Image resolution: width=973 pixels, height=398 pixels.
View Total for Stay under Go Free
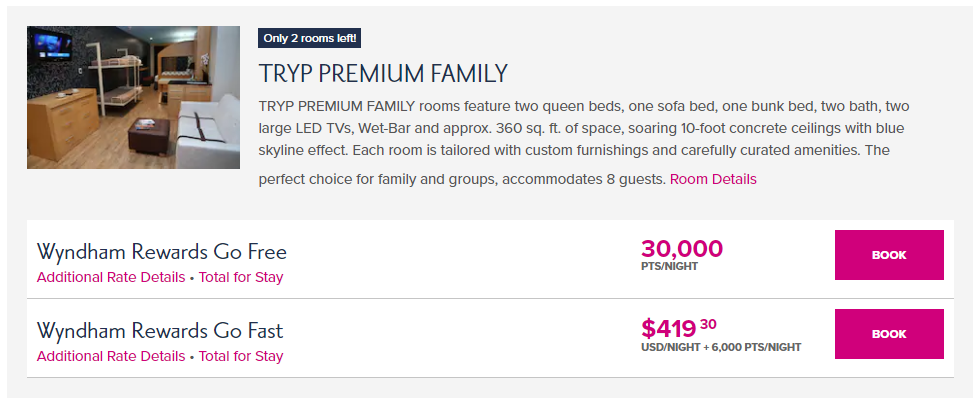pyautogui.click(x=241, y=278)
